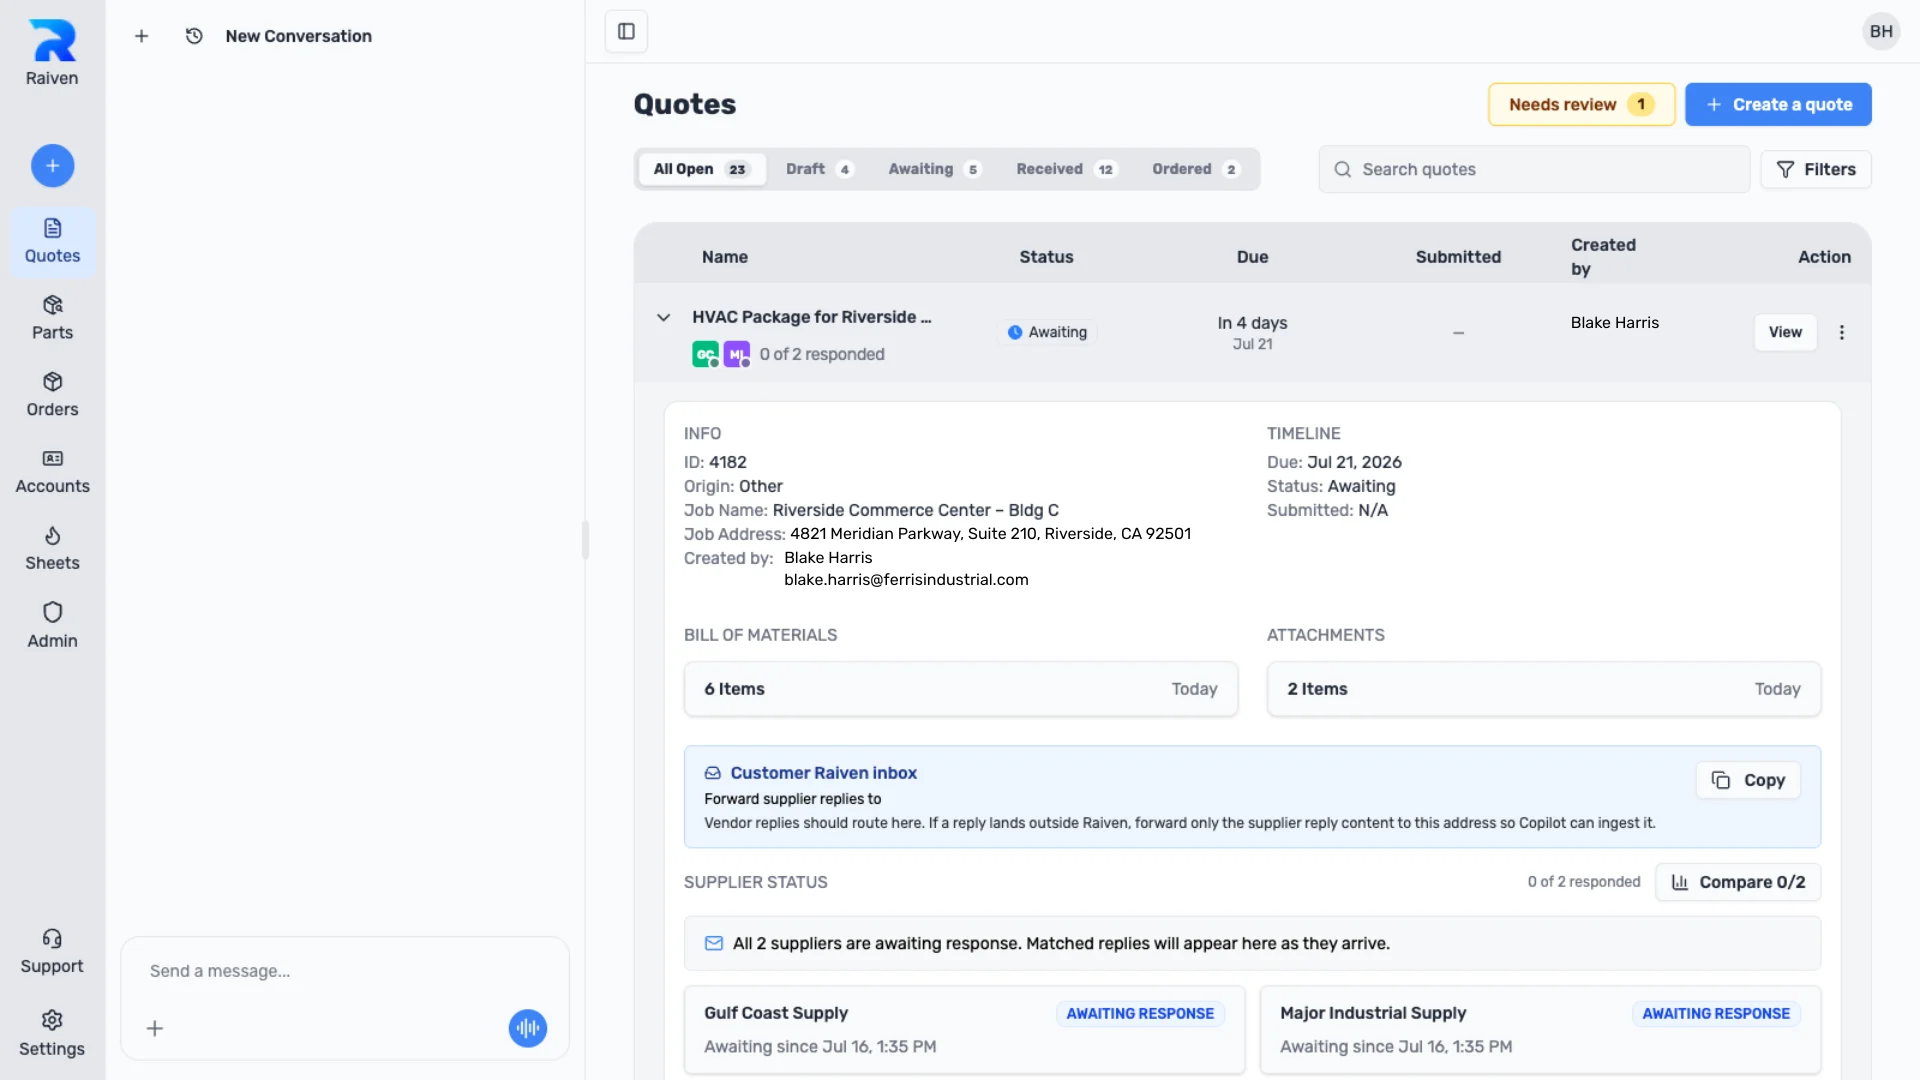Image resolution: width=1920 pixels, height=1080 pixels.
Task: Click the ID 4182 value
Action: point(728,462)
